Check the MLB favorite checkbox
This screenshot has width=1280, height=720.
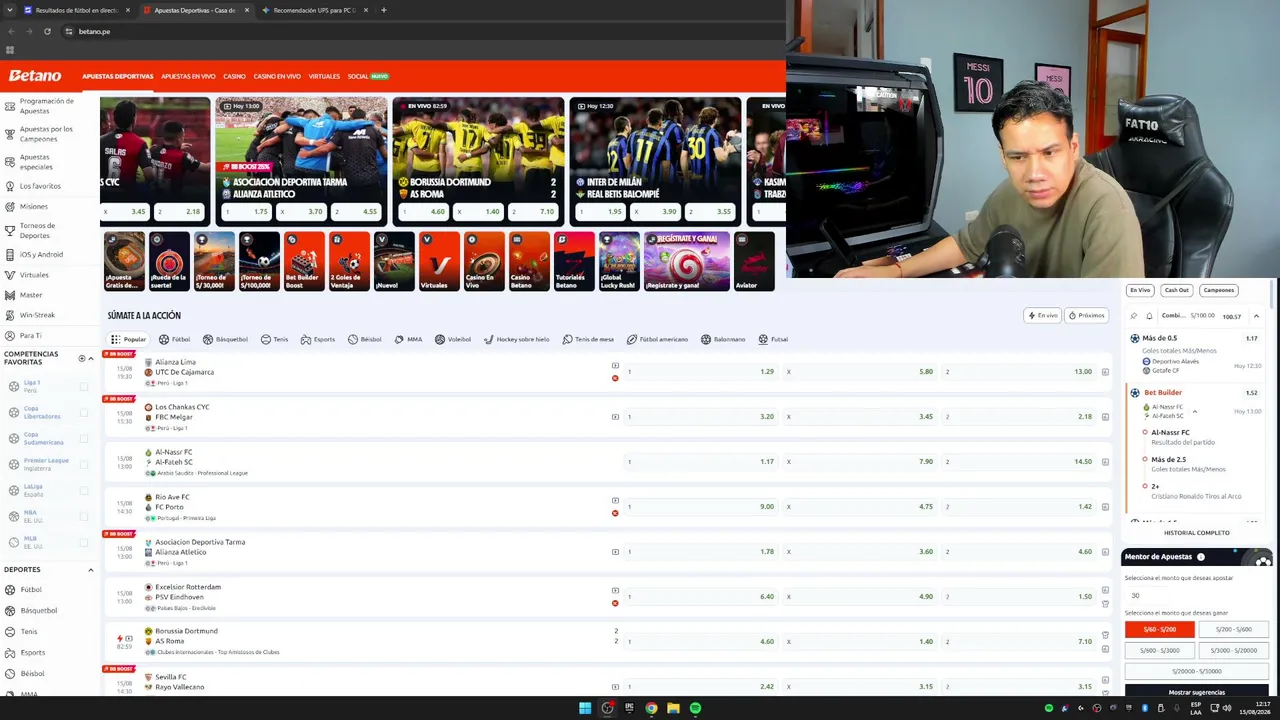point(84,542)
